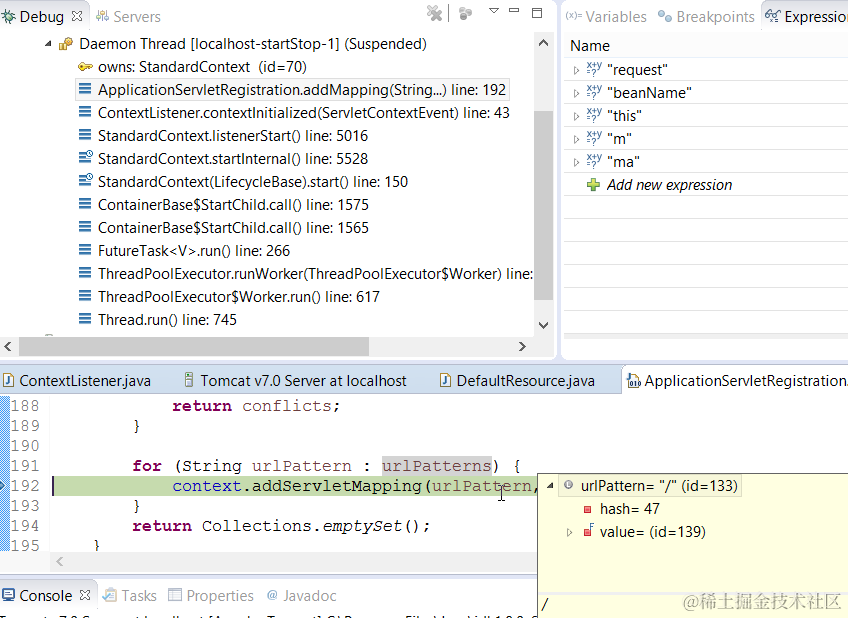Click 'return Collections.emptySet();' on line 194

point(281,526)
